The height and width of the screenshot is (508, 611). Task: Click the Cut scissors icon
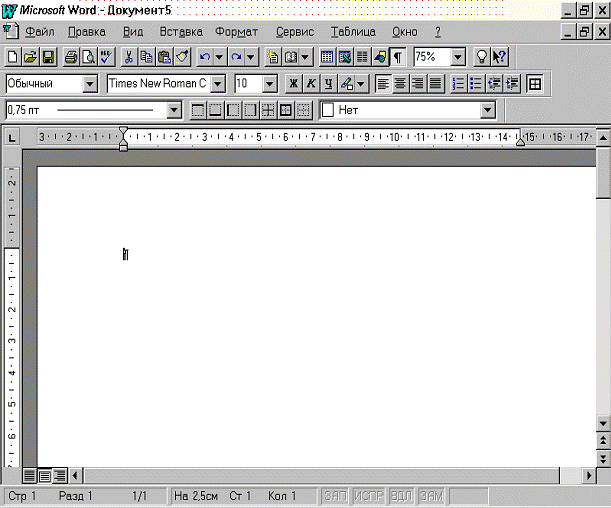129,57
